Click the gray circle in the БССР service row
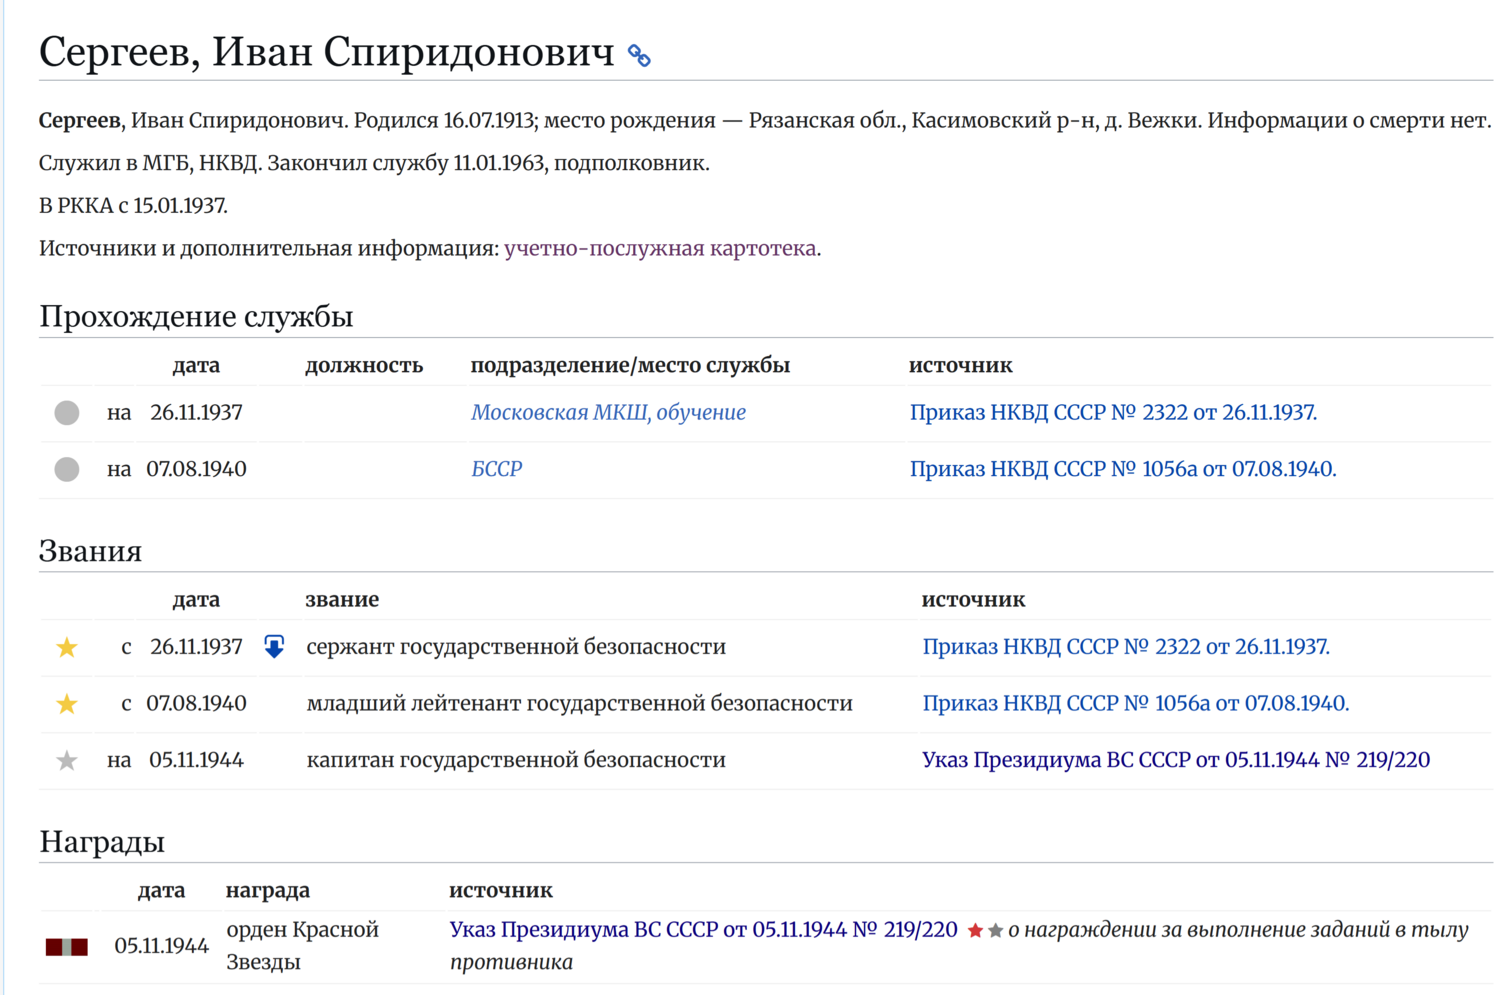 pos(67,469)
